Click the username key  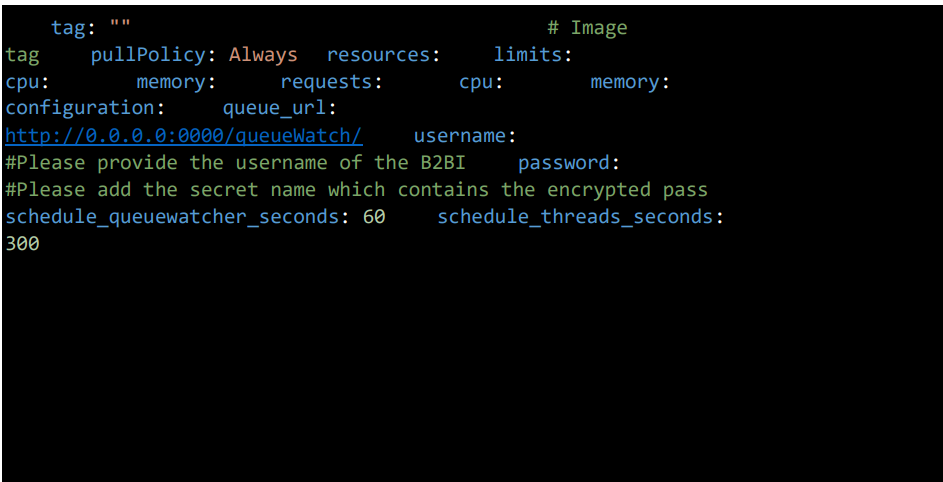[x=459, y=136]
